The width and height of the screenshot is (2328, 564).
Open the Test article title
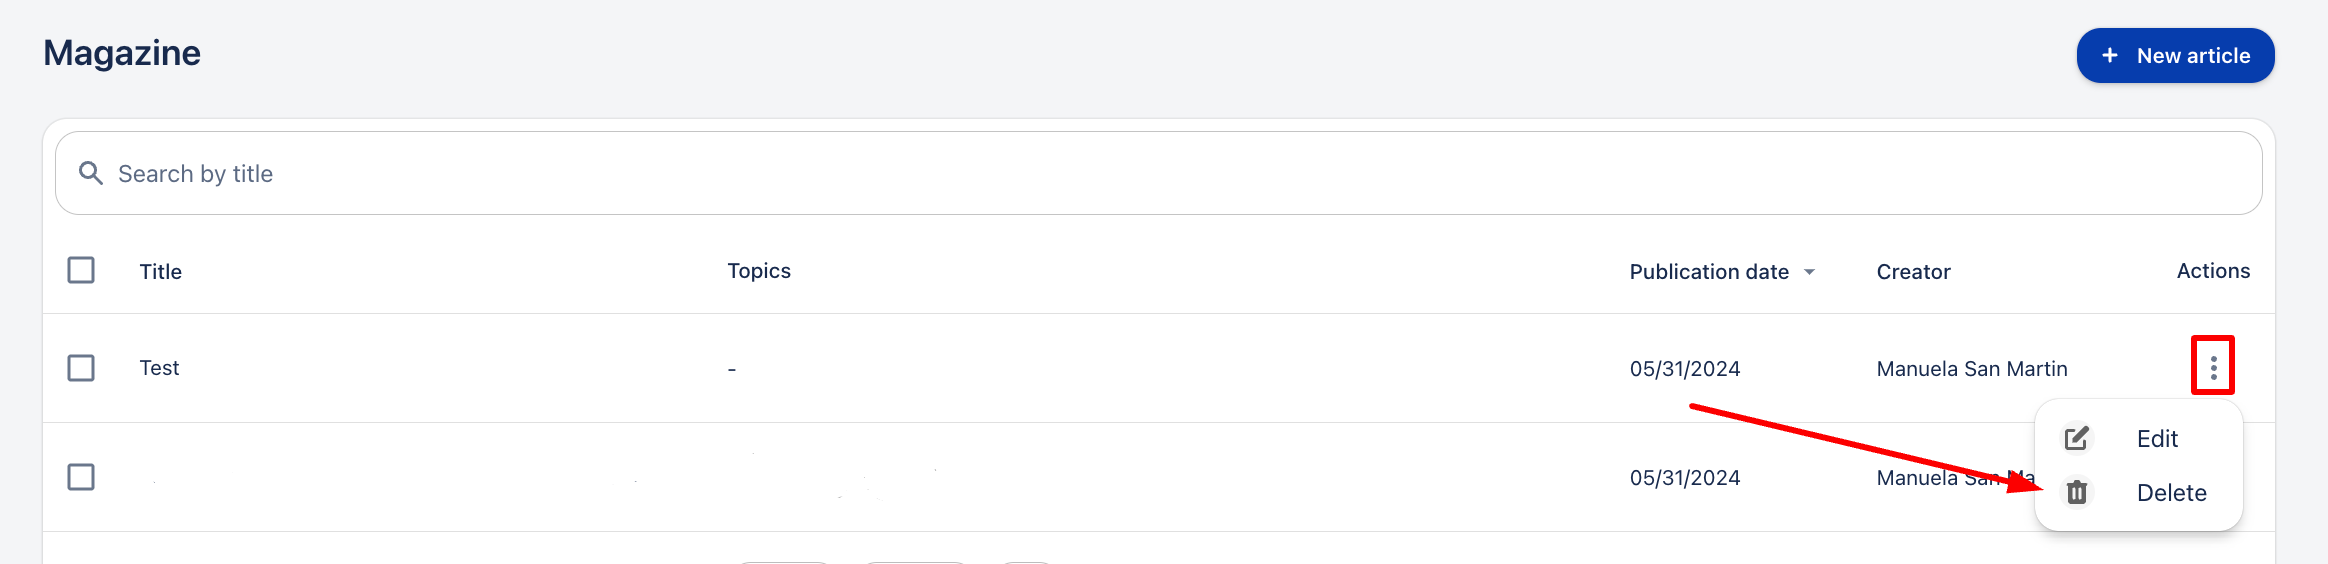click(x=159, y=368)
